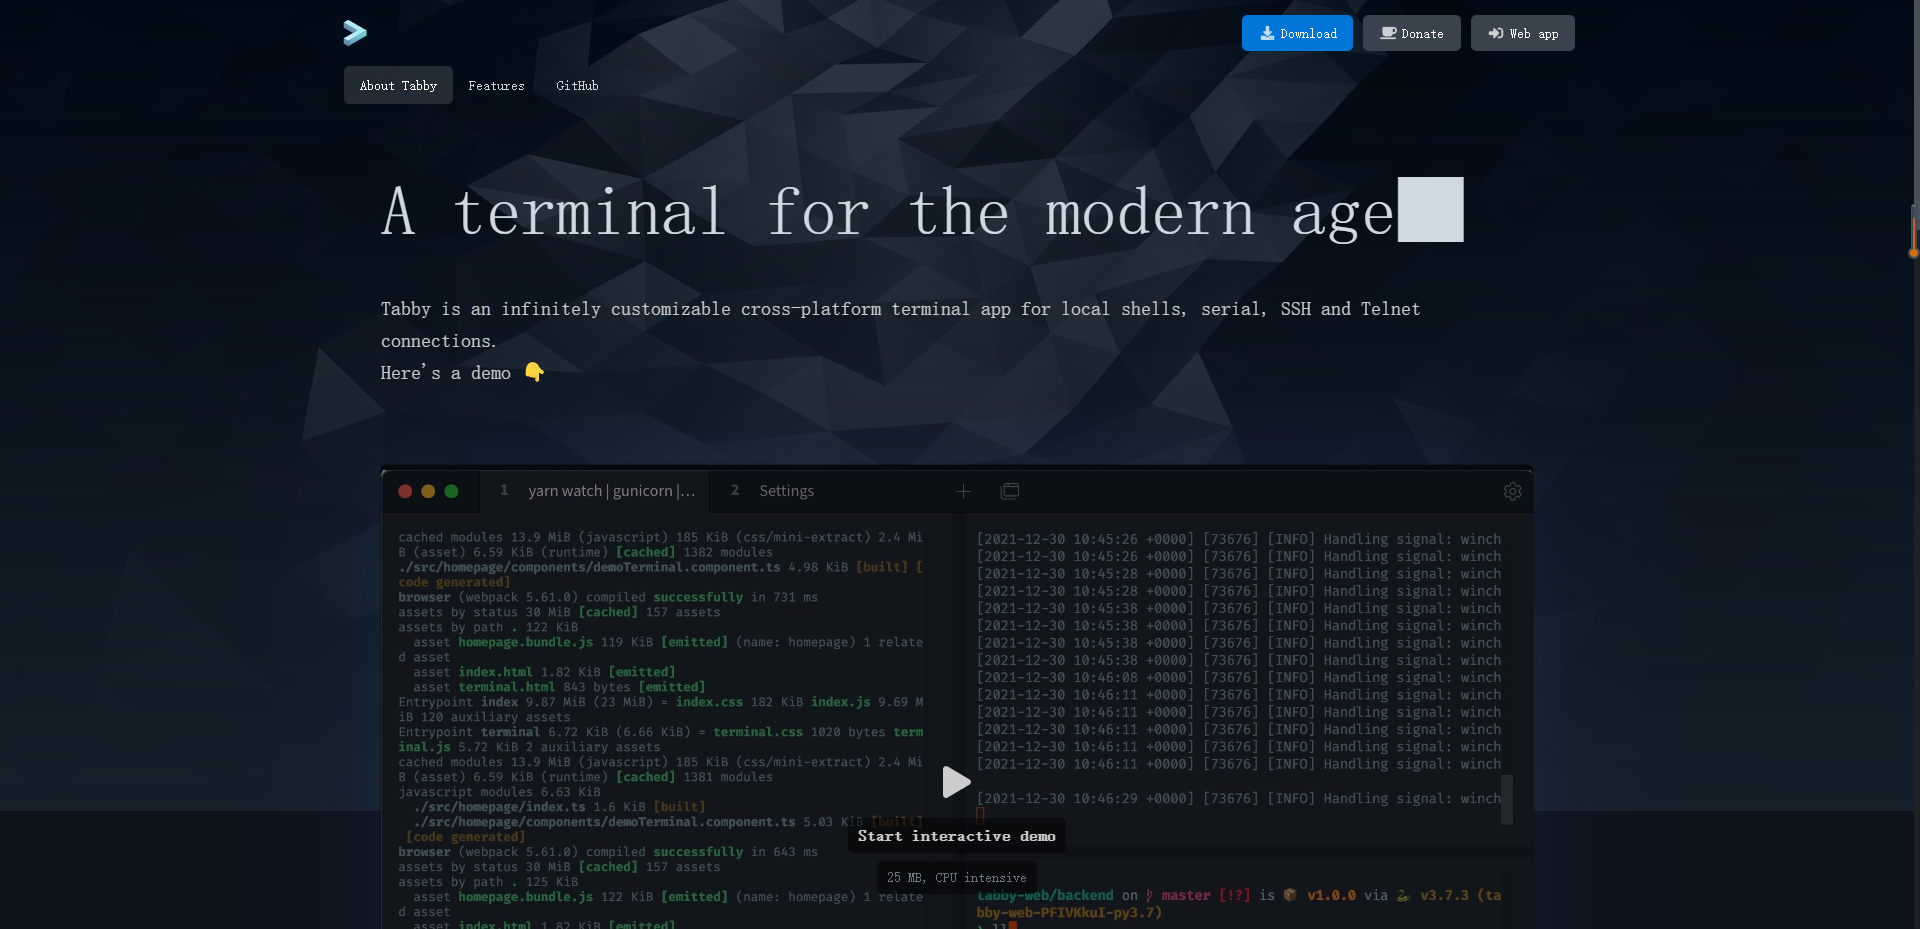The height and width of the screenshot is (929, 1920).
Task: Click the blinking cursor block after 'age'
Action: (1430, 210)
